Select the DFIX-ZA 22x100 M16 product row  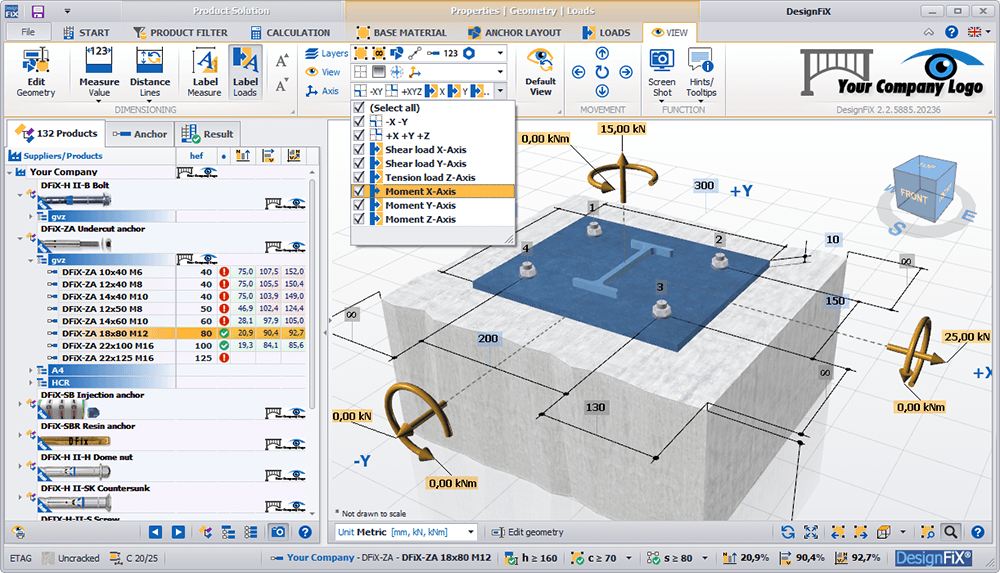pos(107,345)
